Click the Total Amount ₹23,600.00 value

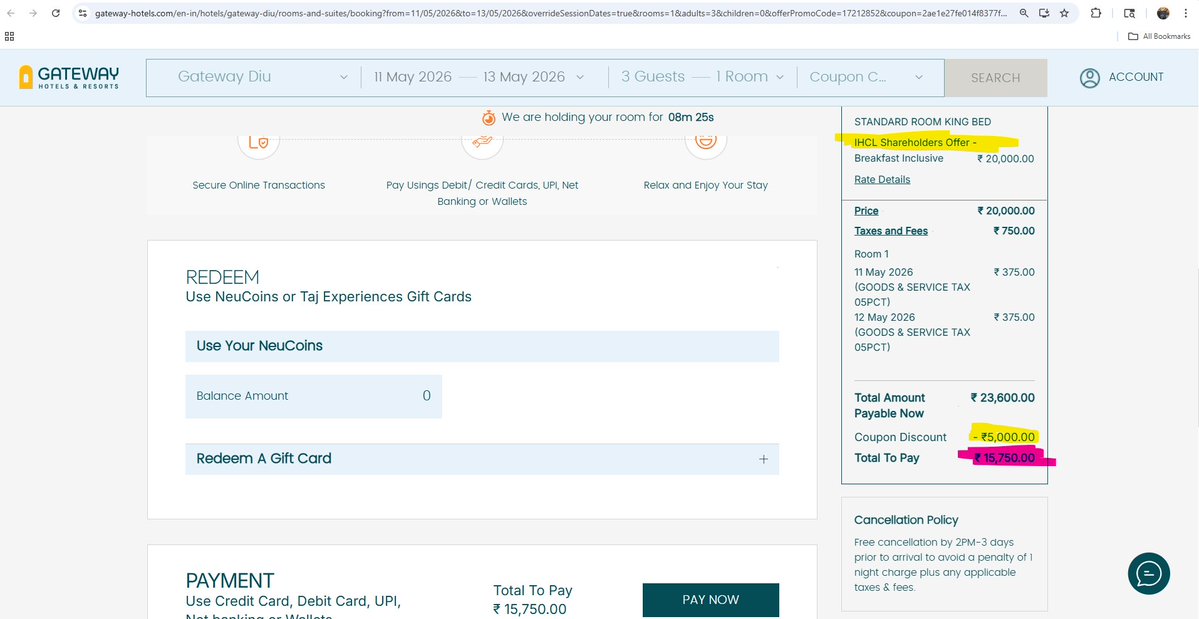tap(1002, 397)
